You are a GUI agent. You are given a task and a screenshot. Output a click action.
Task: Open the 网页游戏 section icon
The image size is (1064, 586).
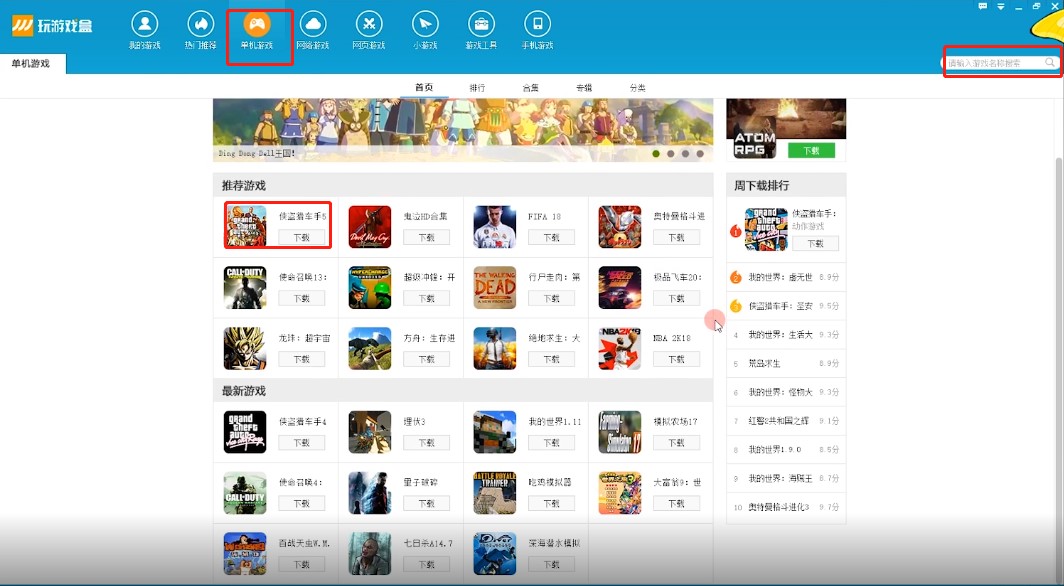tap(369, 24)
